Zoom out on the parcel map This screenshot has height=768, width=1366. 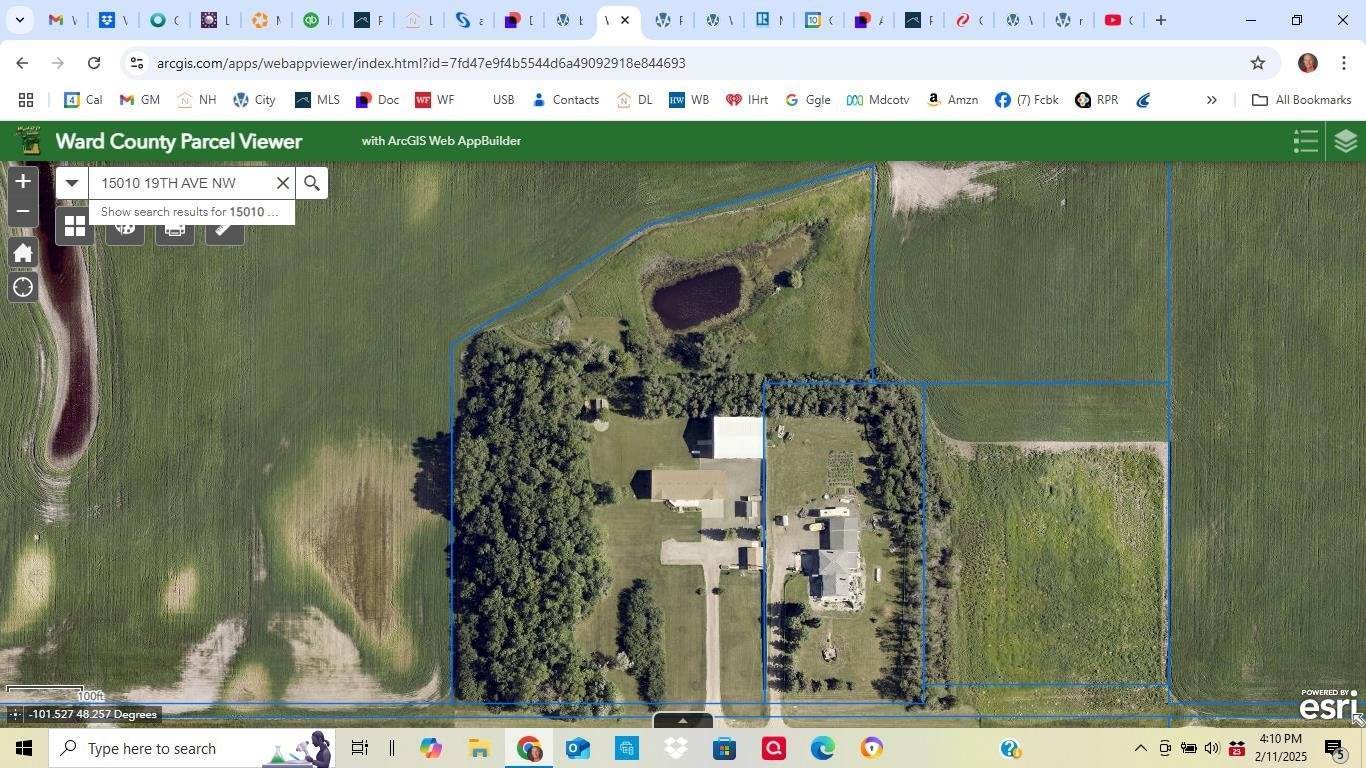(22, 211)
